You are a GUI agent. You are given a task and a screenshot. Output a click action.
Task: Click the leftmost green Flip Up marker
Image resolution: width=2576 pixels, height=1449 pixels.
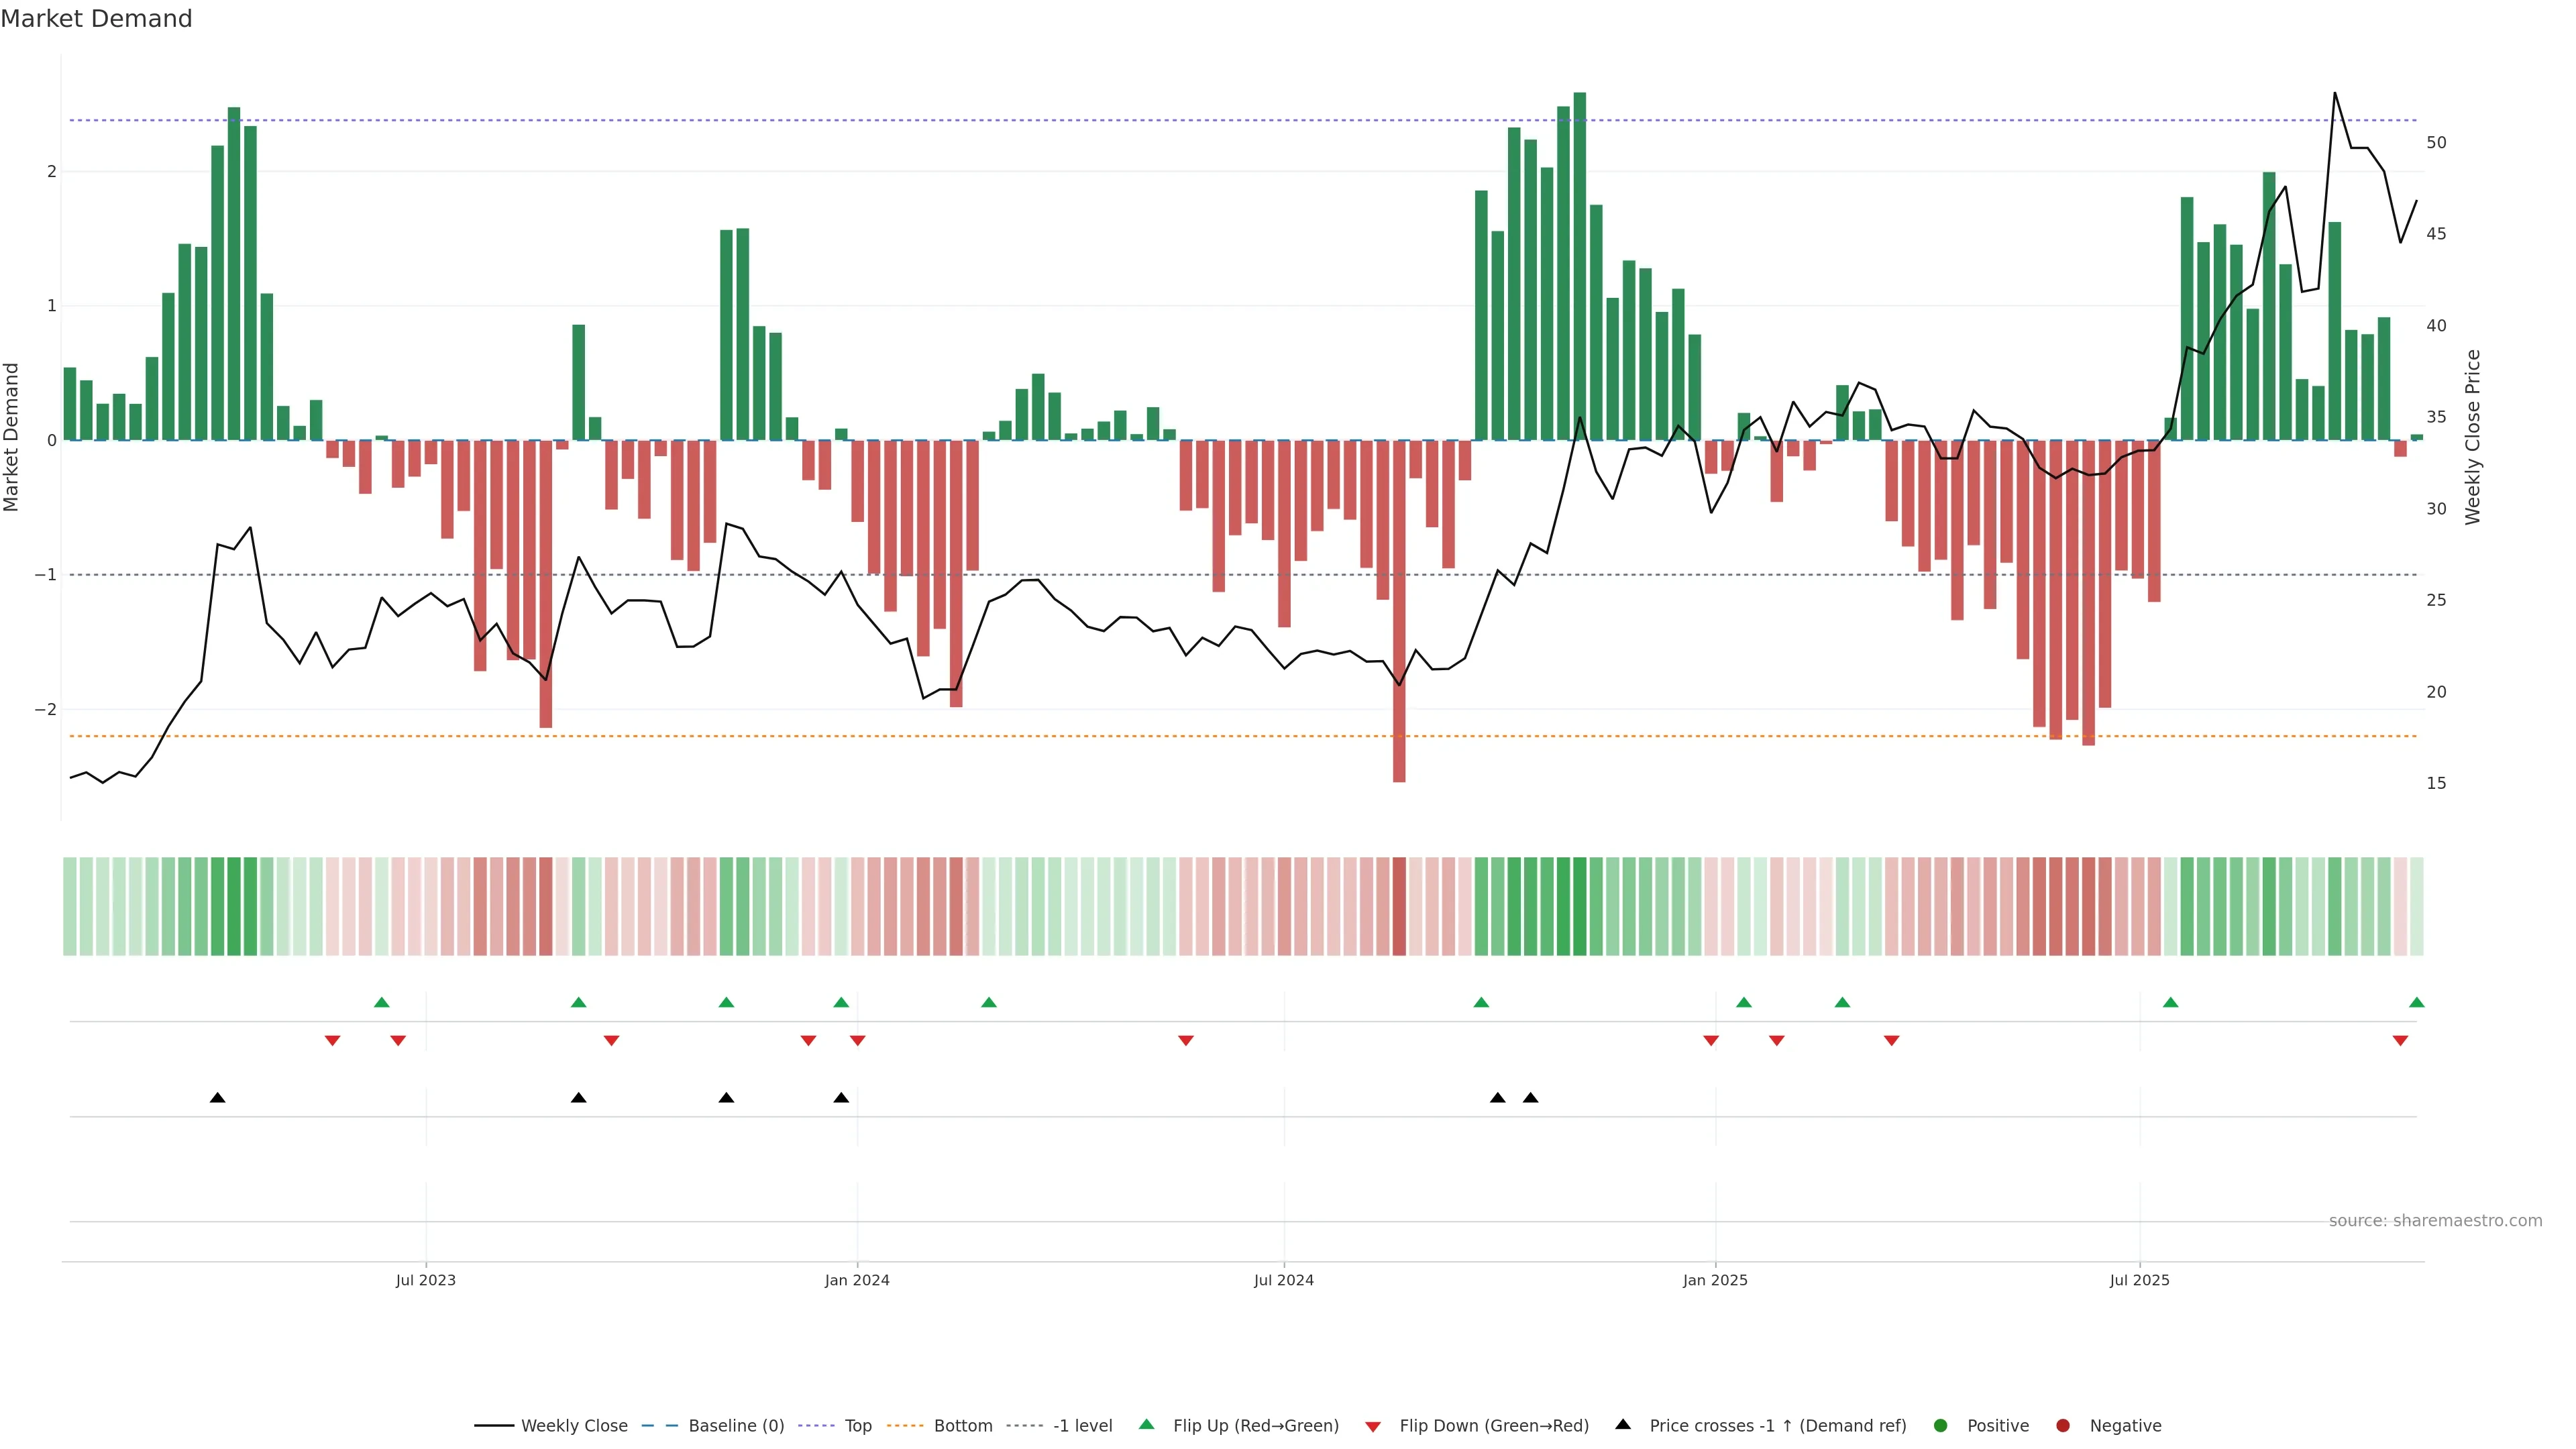(381, 1002)
